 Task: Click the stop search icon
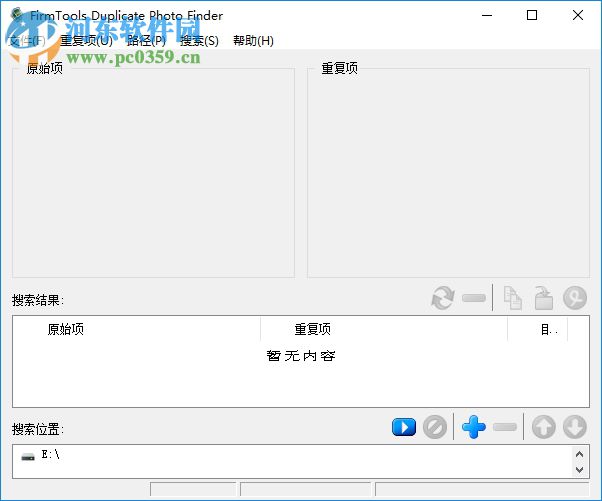coord(435,427)
